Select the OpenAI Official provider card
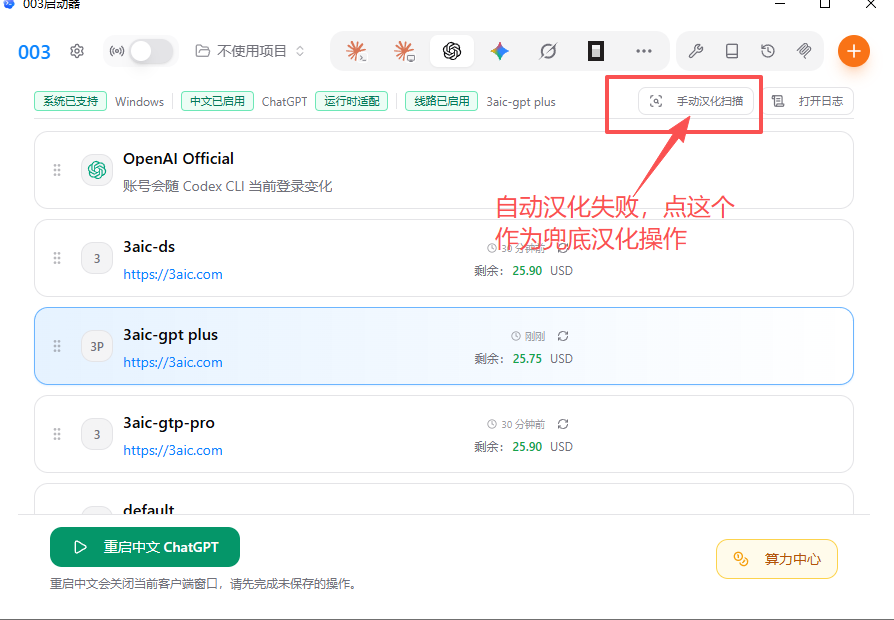Viewport: 894px width, 620px height. pyautogui.click(x=444, y=170)
